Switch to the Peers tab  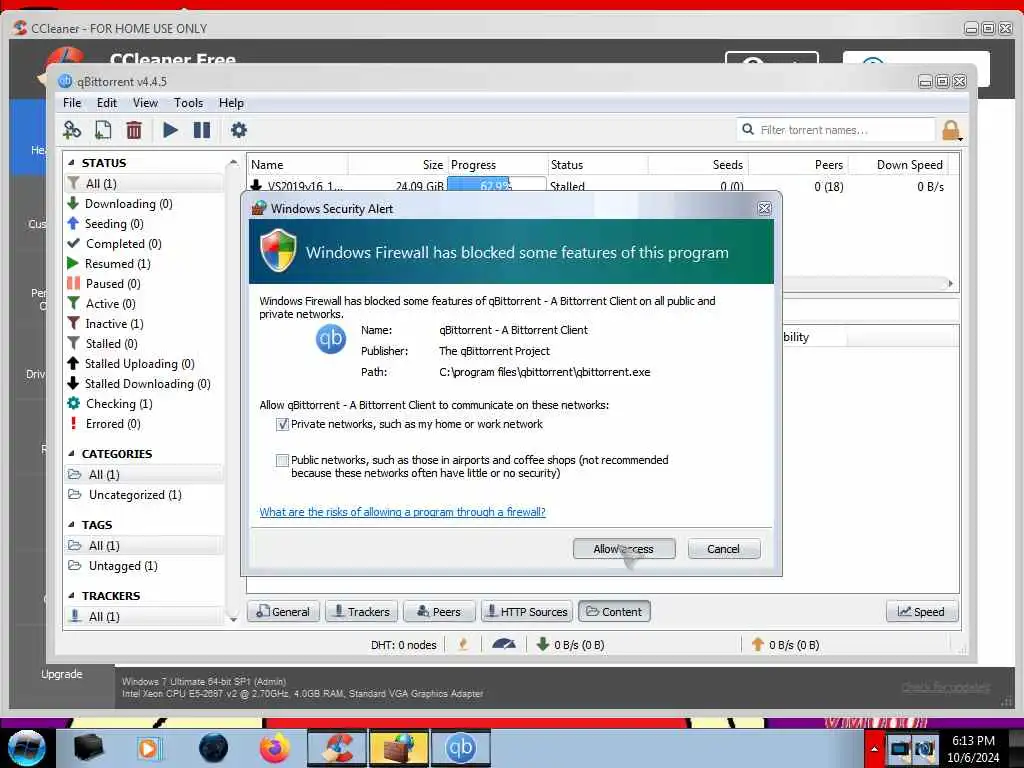[x=439, y=612]
